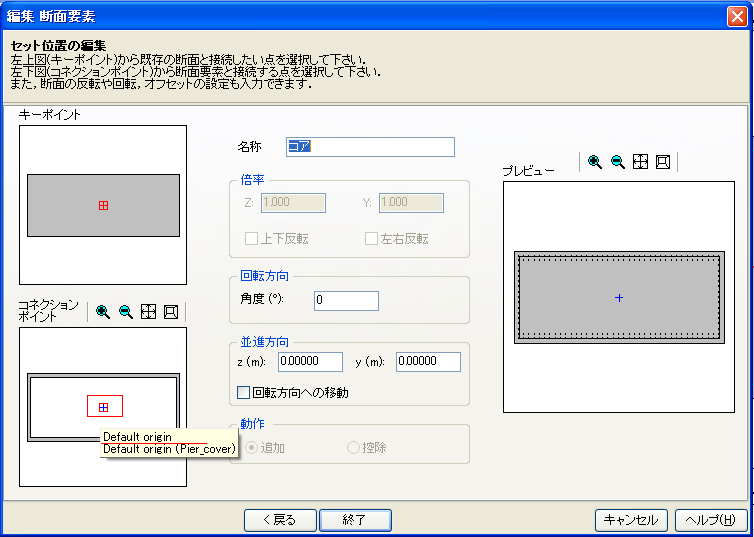Fit connection point view to window icon
Image resolution: width=754 pixels, height=537 pixels.
149,312
